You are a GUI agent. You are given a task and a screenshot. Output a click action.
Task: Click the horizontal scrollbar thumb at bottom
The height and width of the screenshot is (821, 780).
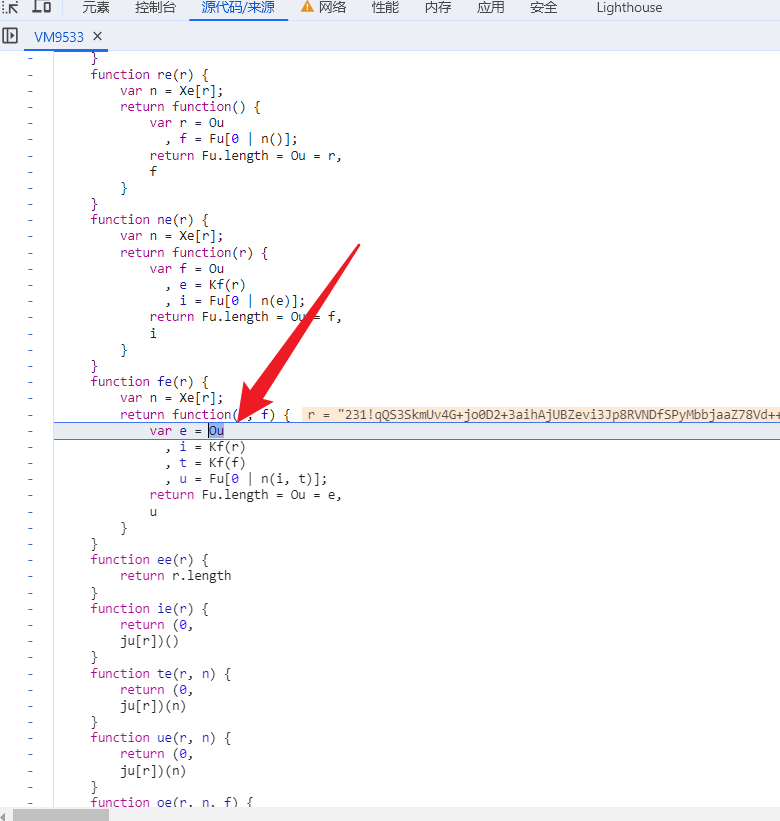pyautogui.click(x=60, y=814)
